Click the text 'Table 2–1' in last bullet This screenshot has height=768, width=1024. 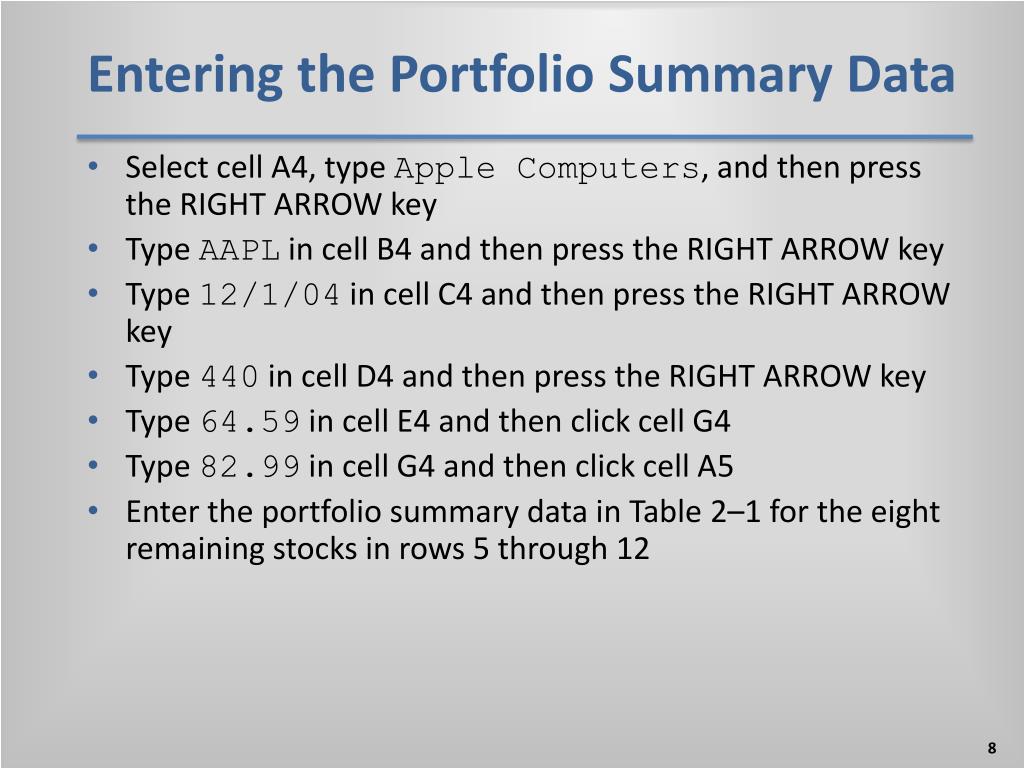click(694, 511)
